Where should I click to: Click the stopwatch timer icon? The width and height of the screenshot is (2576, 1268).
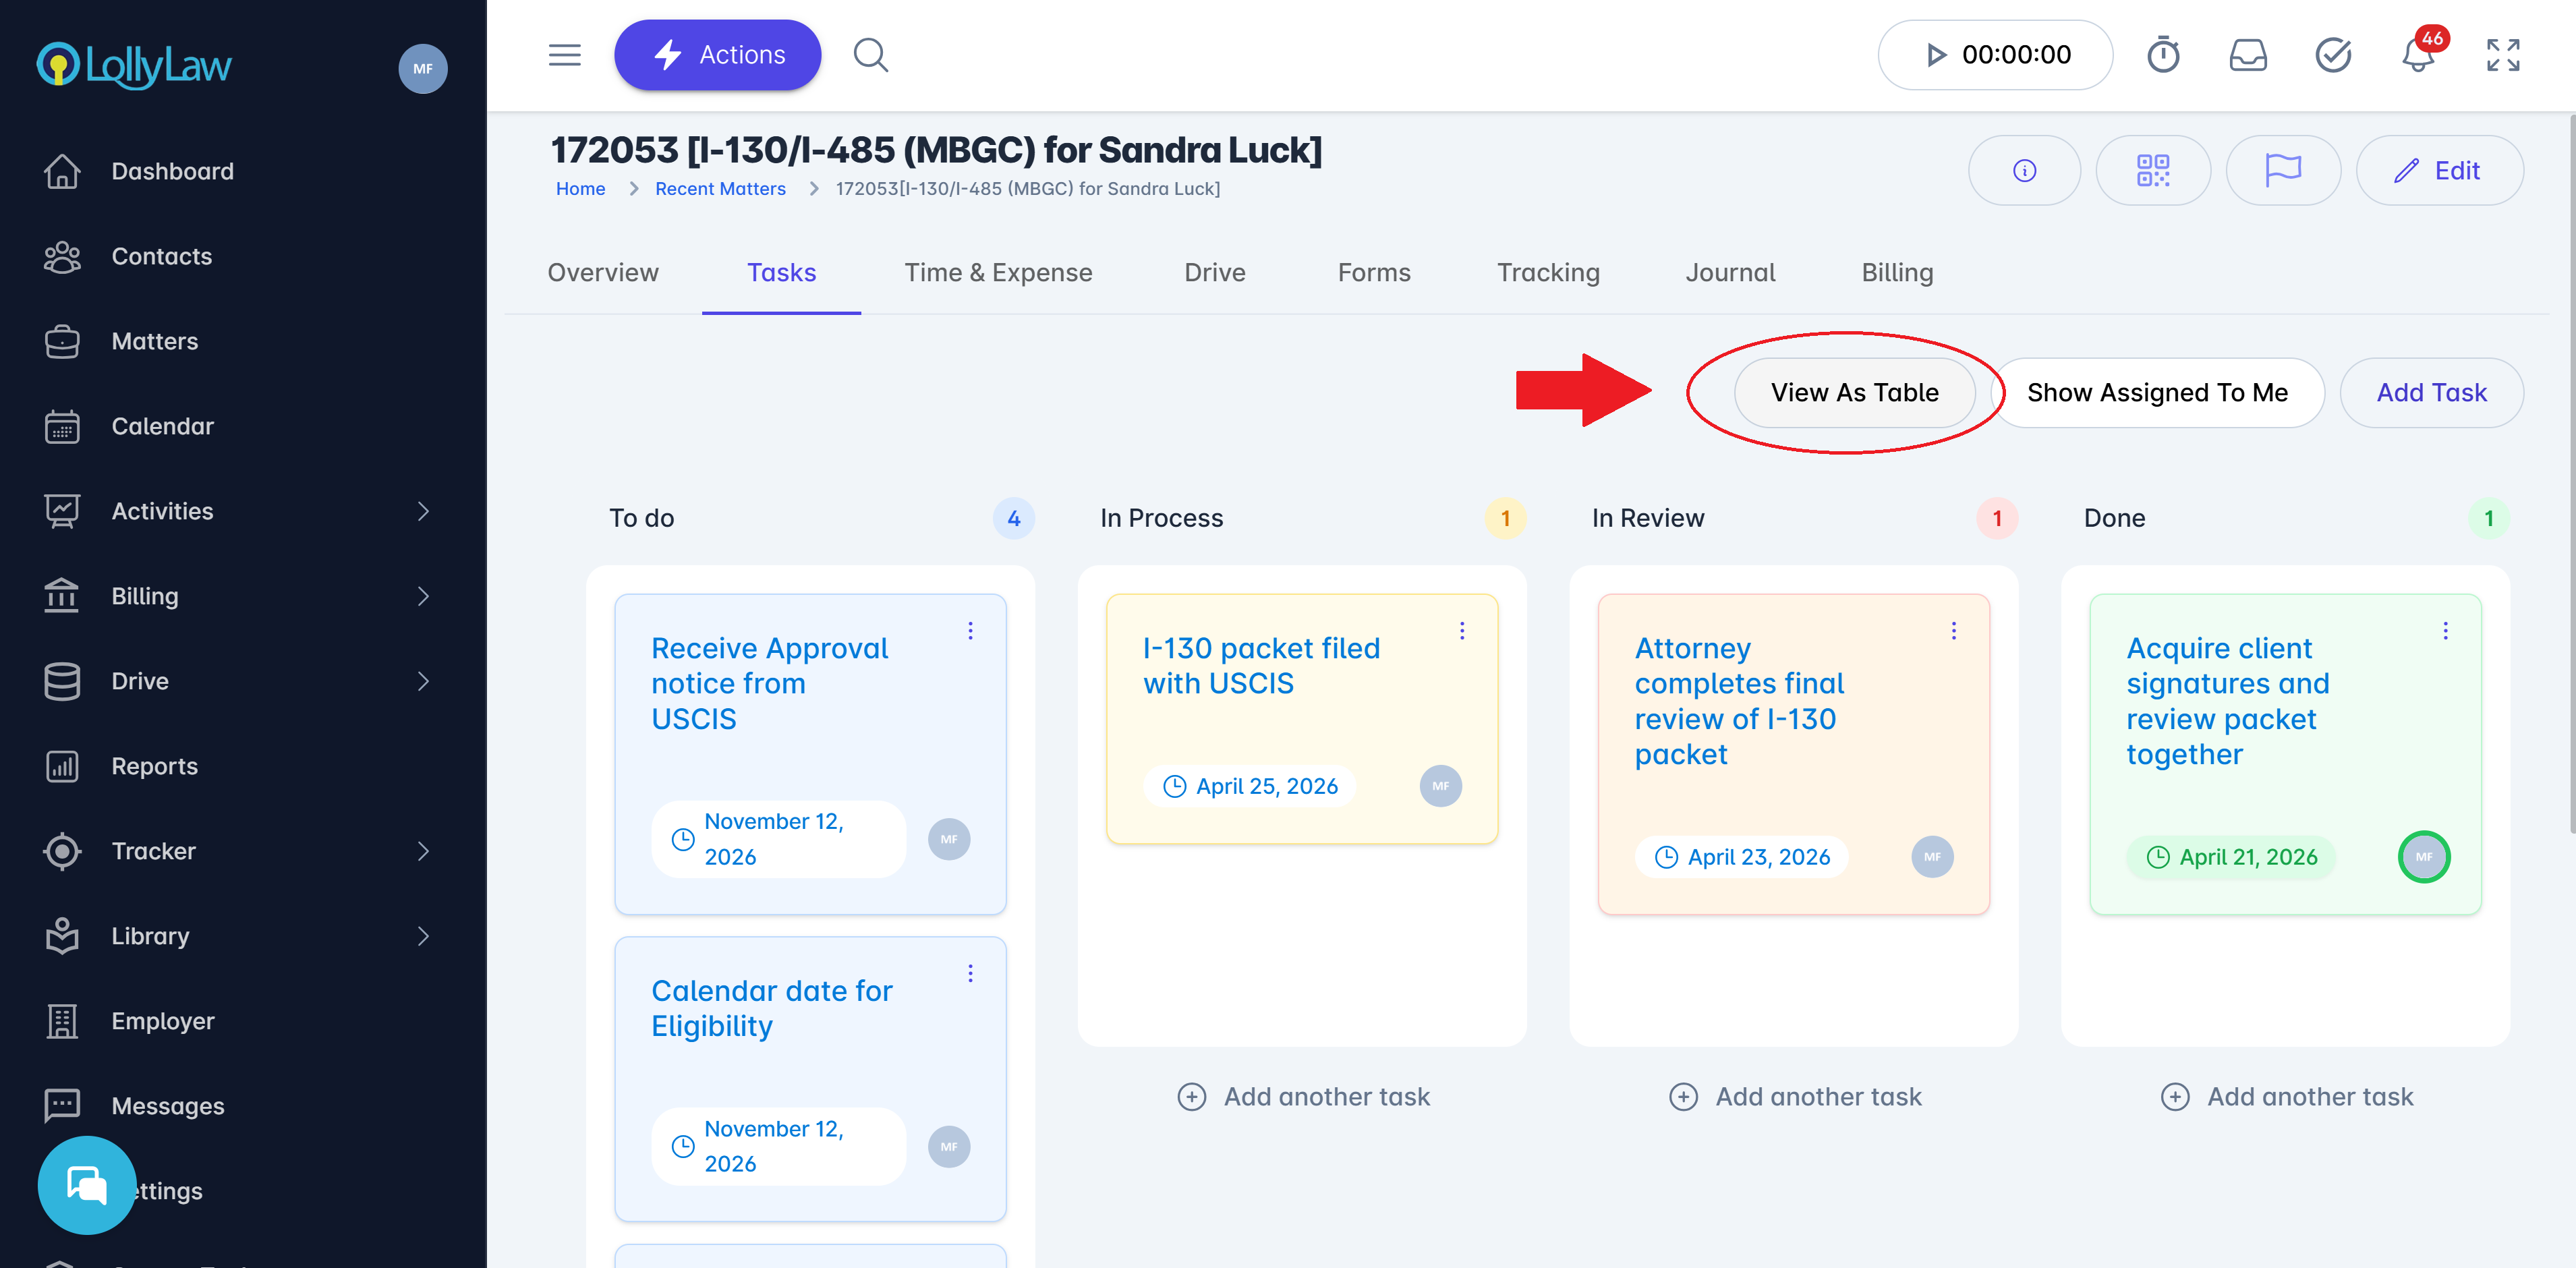pos(2163,55)
